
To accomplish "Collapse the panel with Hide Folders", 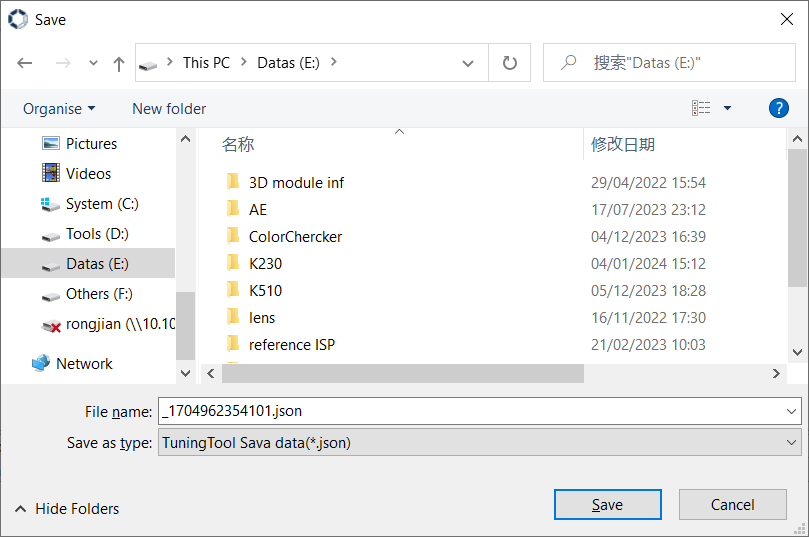I will [67, 509].
